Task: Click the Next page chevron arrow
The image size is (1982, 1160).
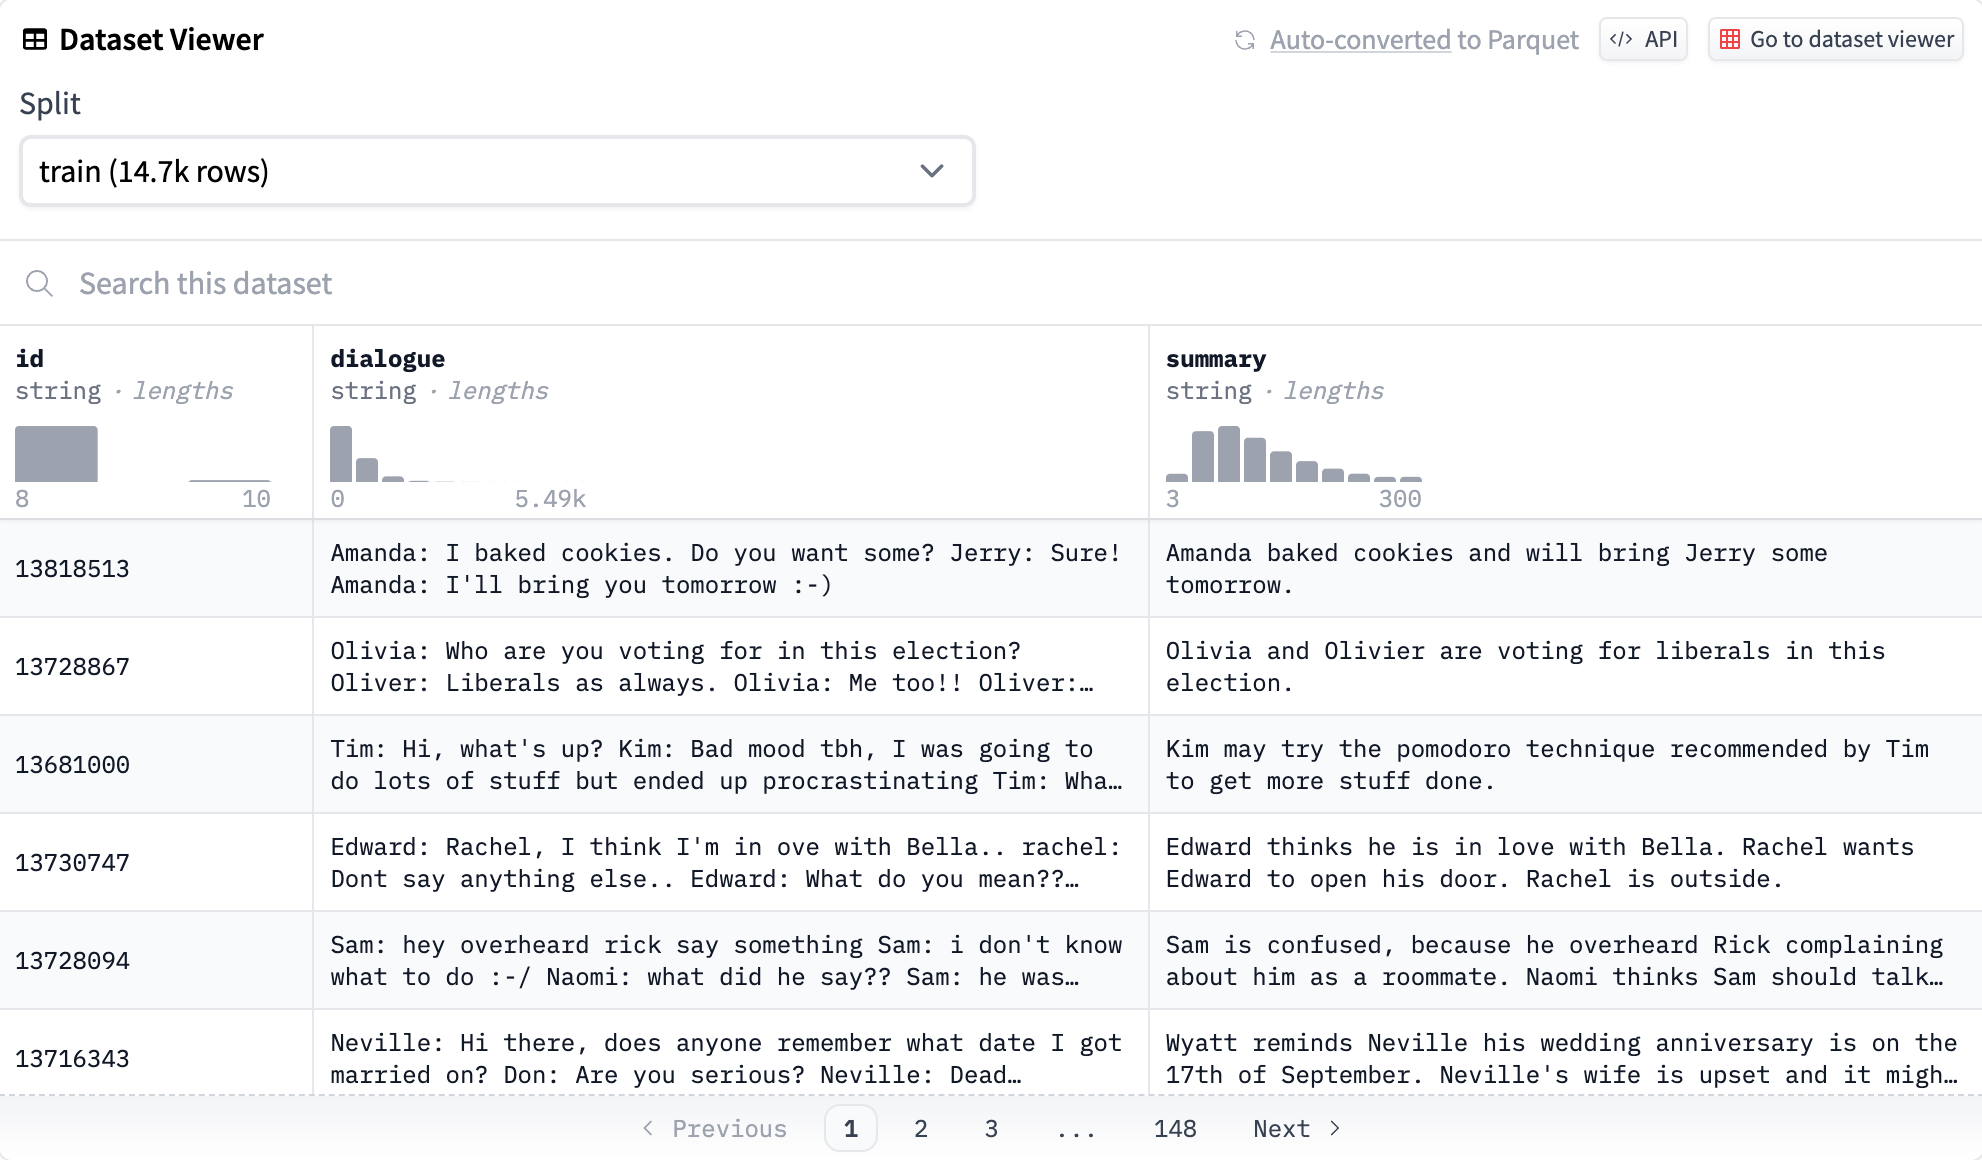Action: 1335,1129
